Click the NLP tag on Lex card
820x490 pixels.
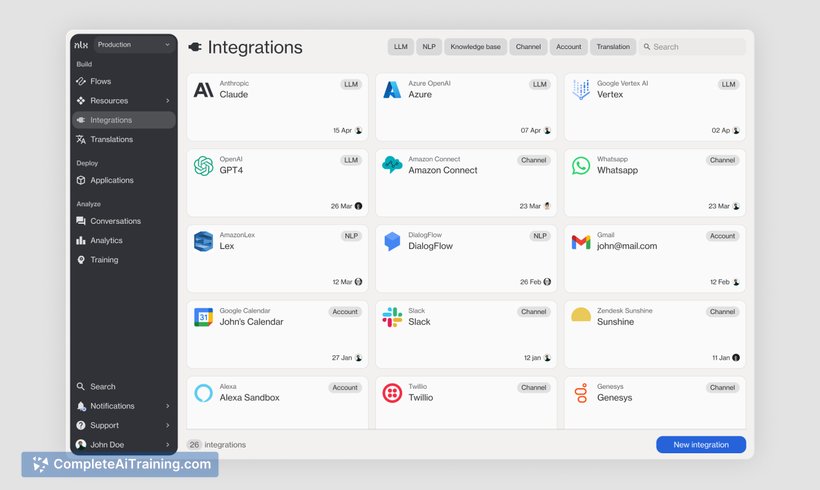pos(351,236)
